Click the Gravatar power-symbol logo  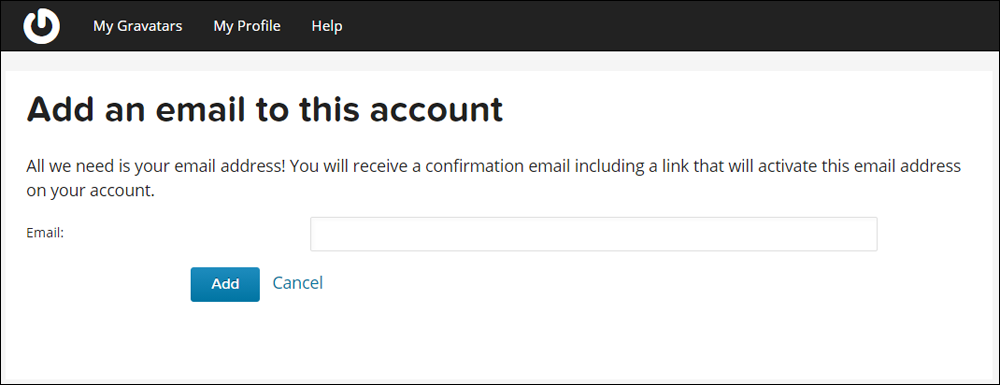(41, 26)
